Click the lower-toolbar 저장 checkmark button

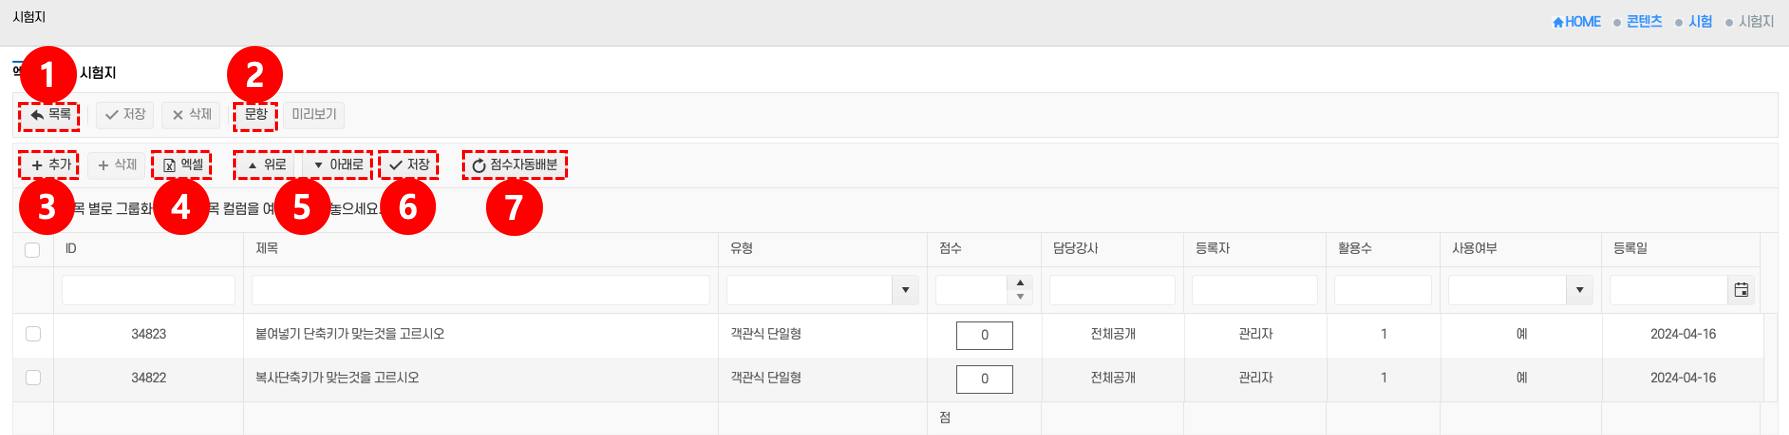click(409, 165)
